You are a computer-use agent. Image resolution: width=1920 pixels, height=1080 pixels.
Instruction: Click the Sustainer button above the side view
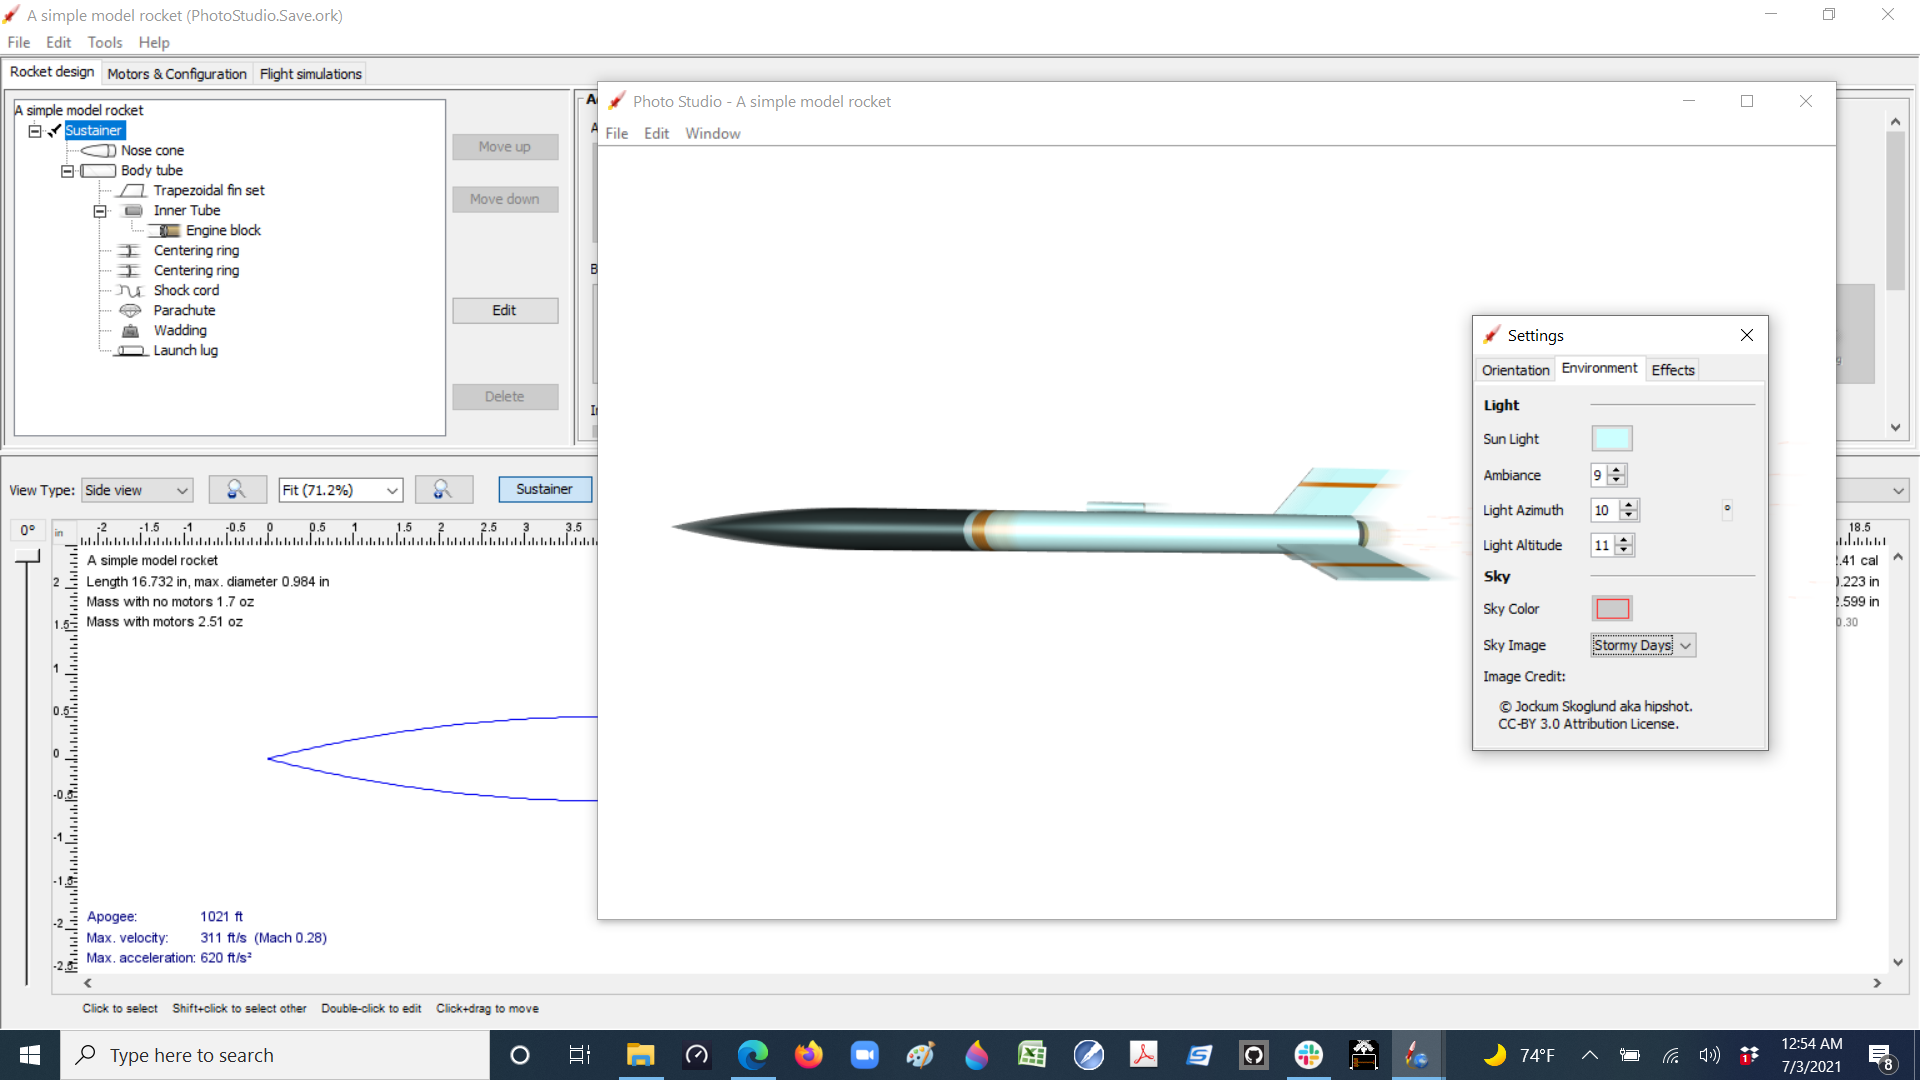click(544, 489)
